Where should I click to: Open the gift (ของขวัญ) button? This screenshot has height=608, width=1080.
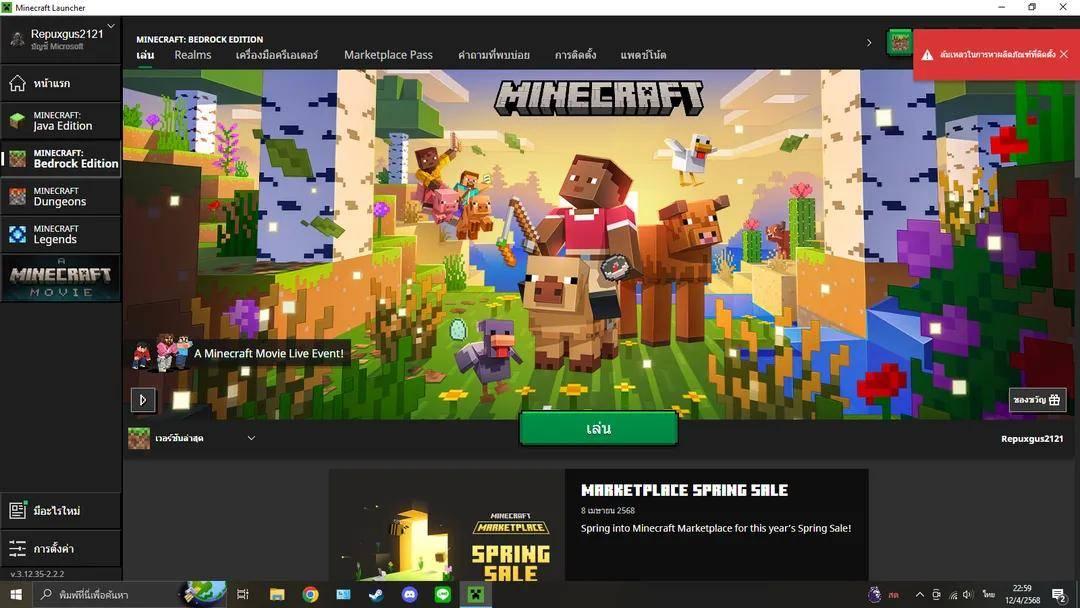pos(1037,400)
